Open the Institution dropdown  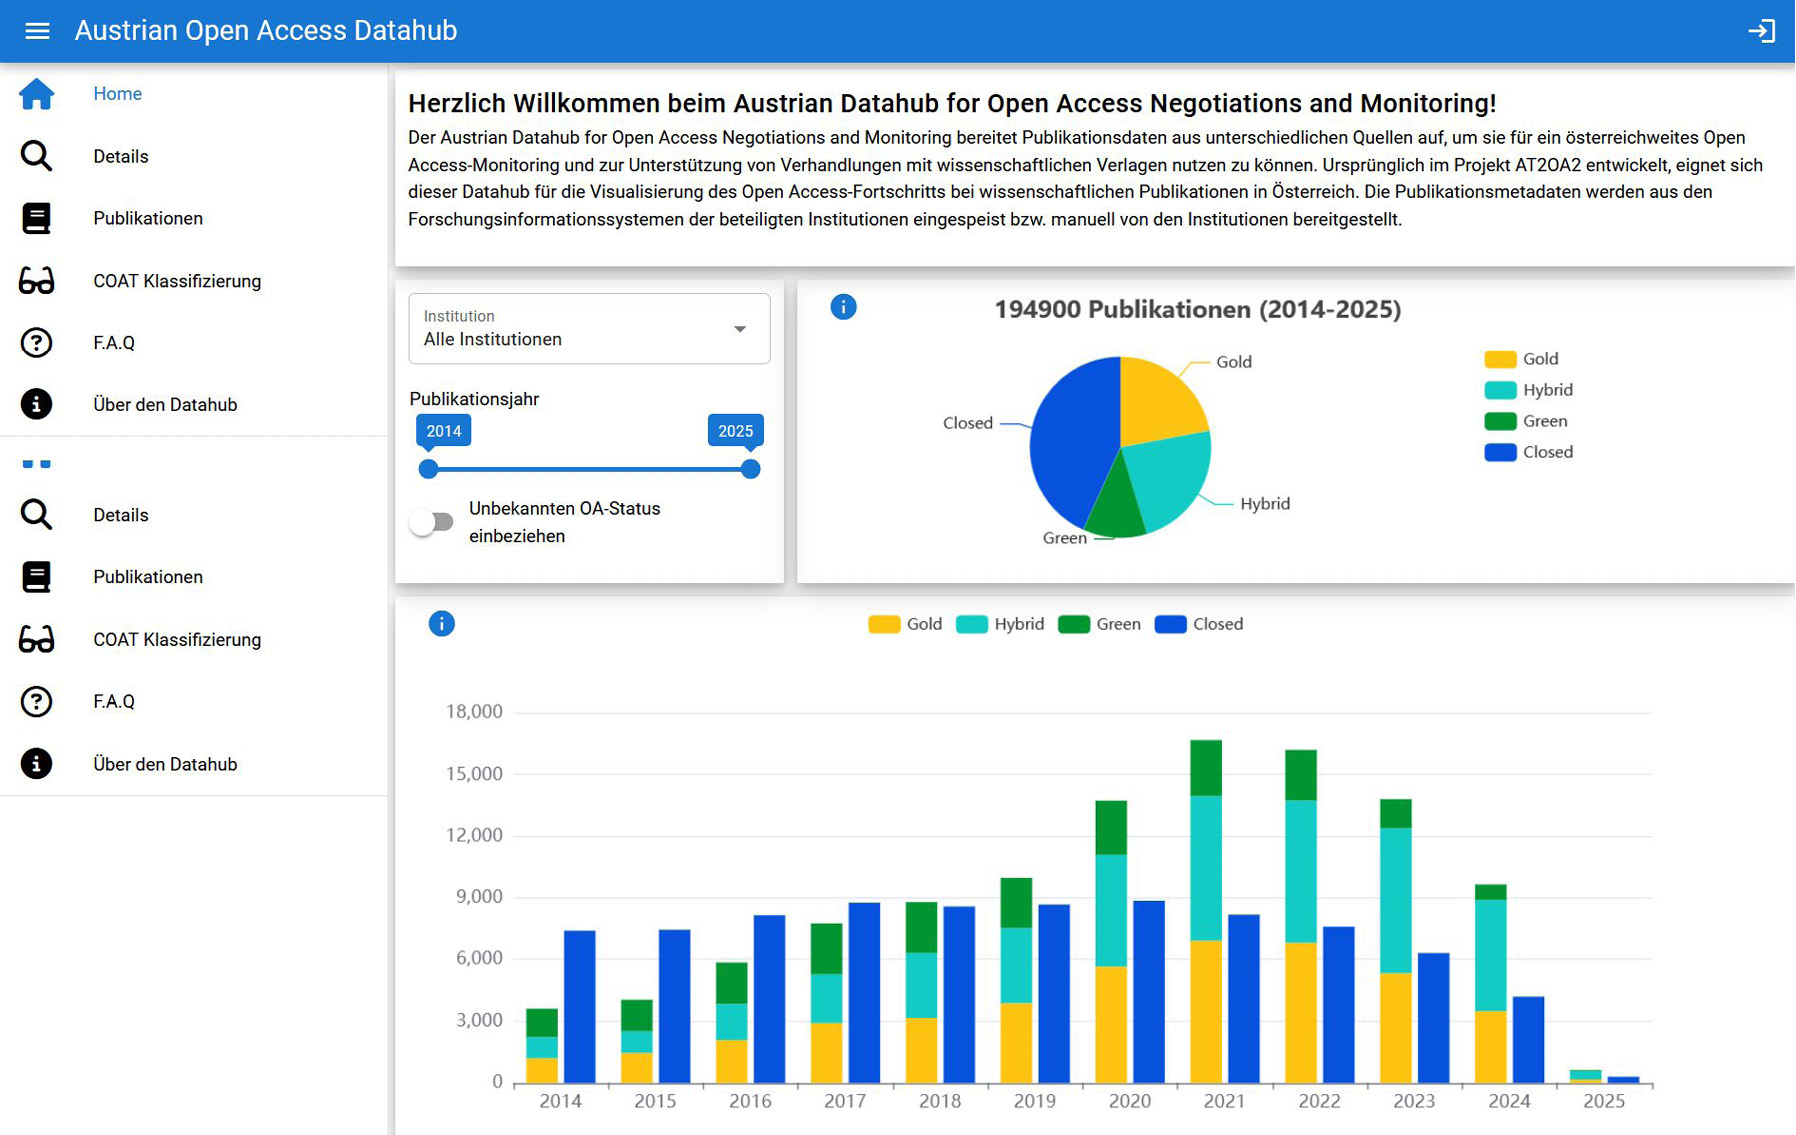point(588,330)
